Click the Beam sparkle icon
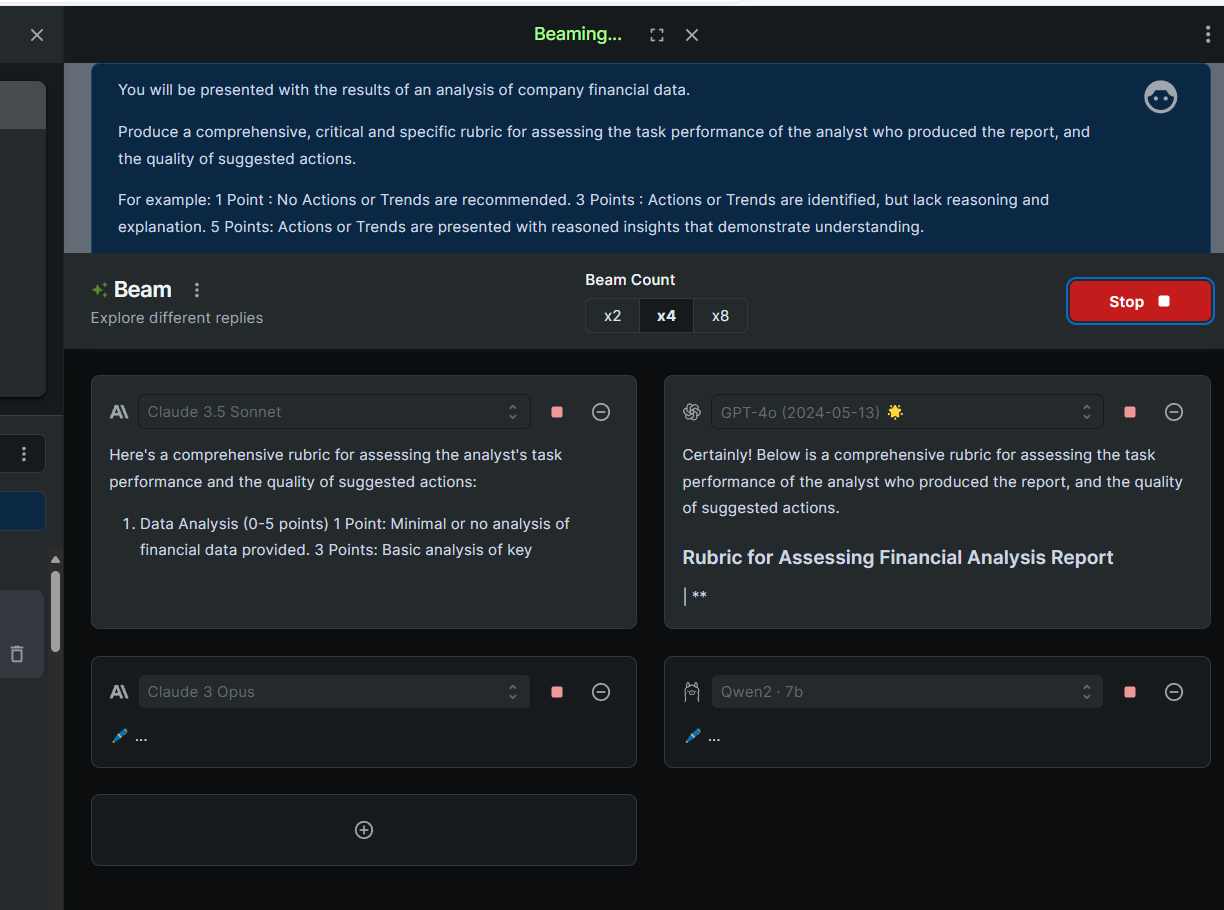 tap(98, 289)
